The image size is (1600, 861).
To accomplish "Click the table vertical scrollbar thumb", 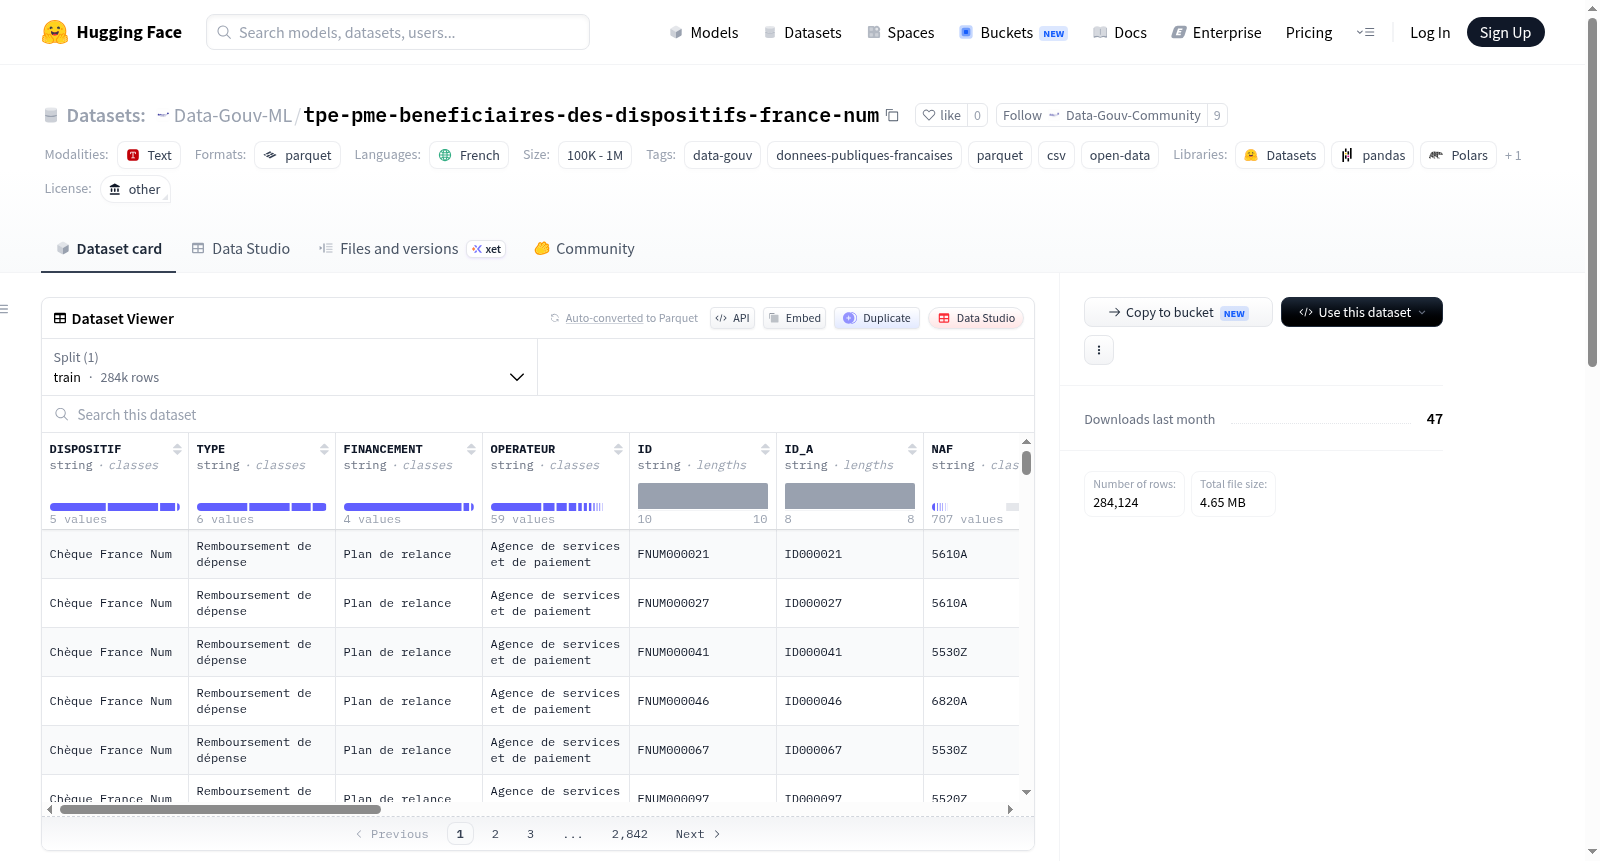I will 1026,463.
